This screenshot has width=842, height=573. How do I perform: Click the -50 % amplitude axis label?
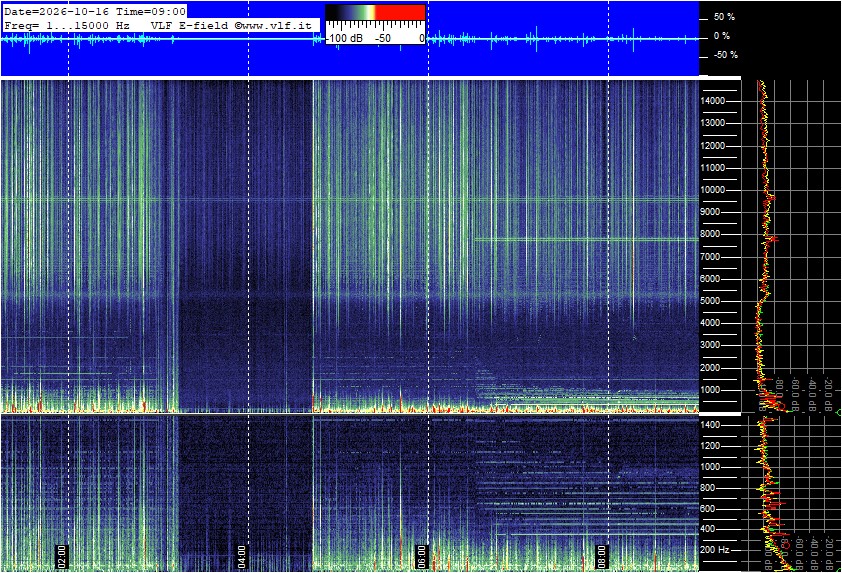point(725,55)
